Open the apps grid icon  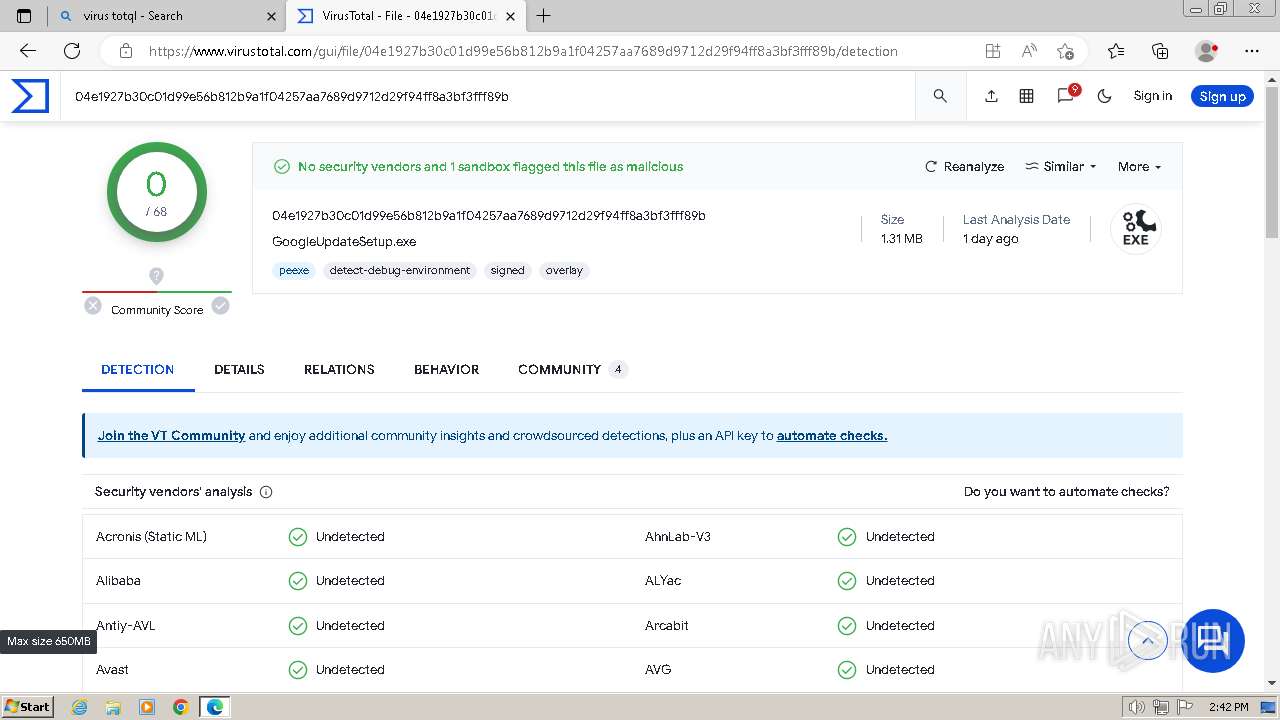coord(1026,96)
